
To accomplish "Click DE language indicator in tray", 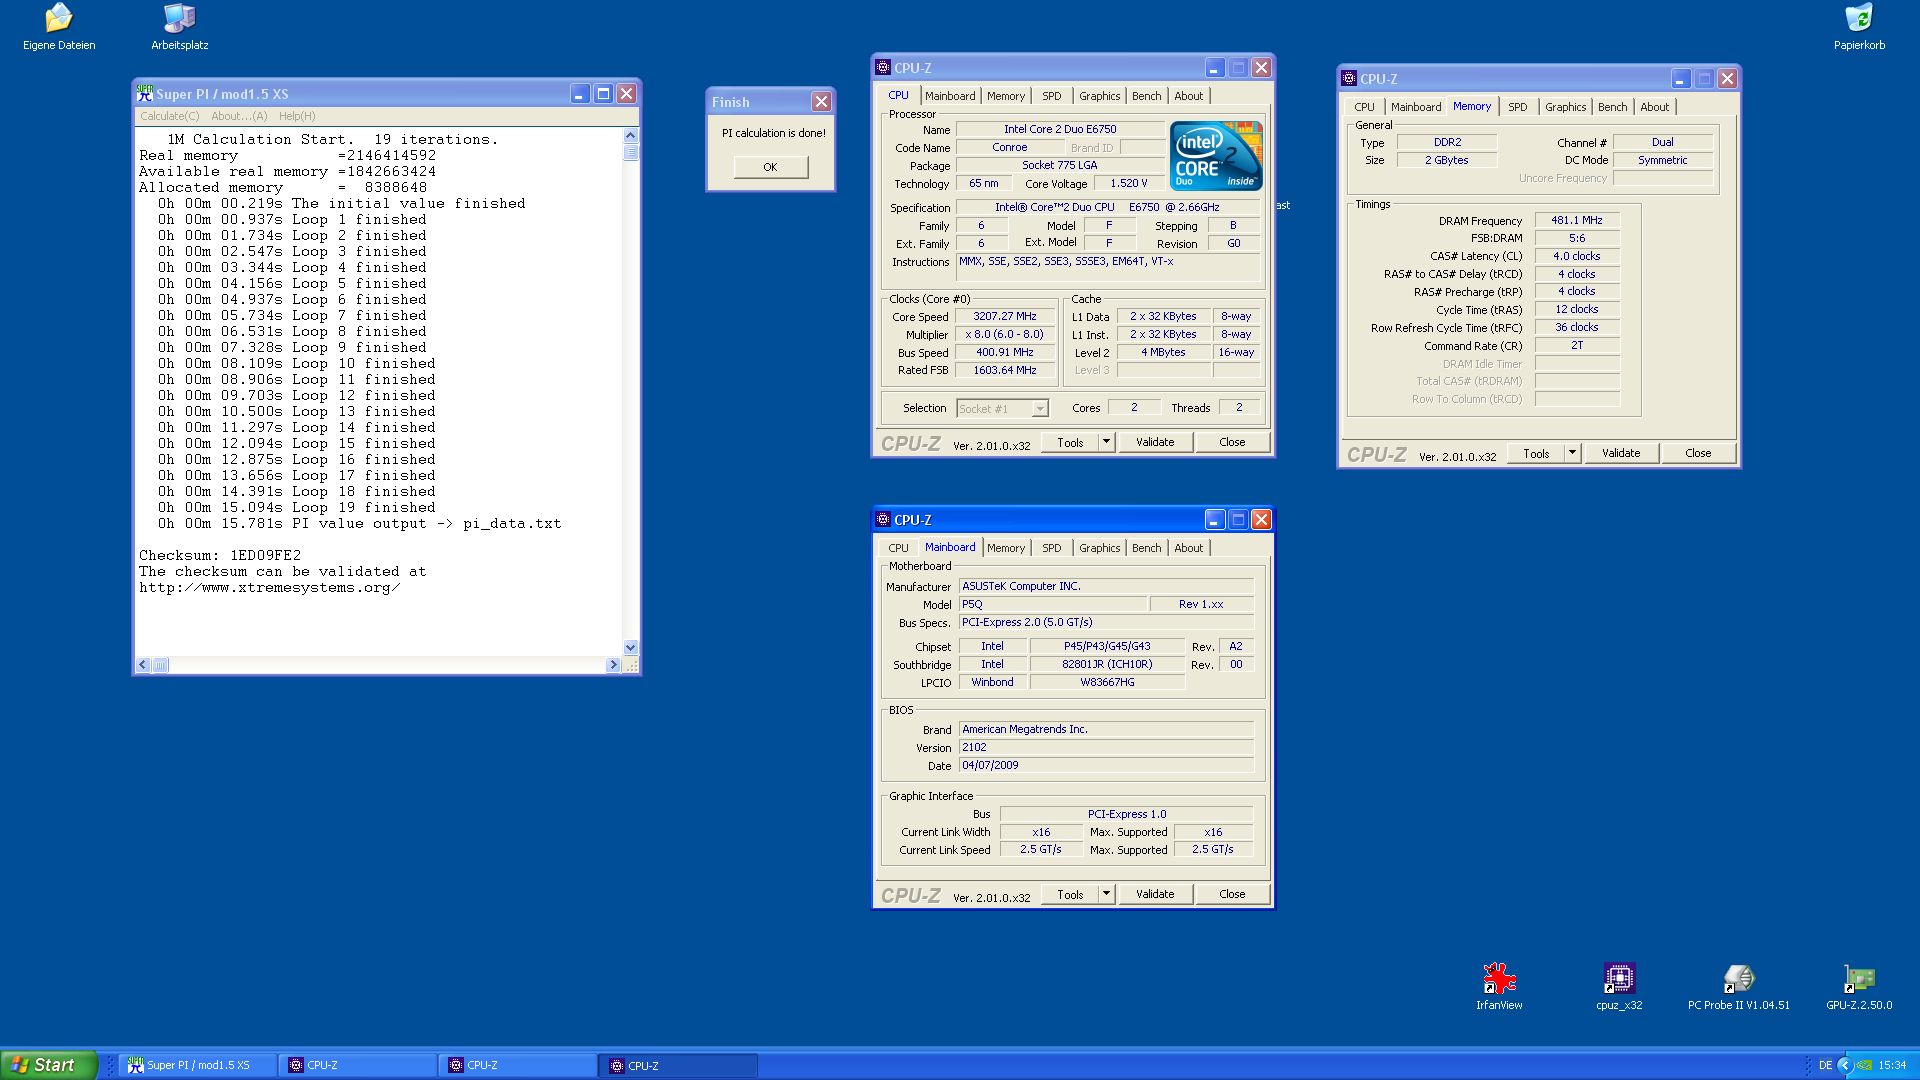I will pos(1825,1065).
